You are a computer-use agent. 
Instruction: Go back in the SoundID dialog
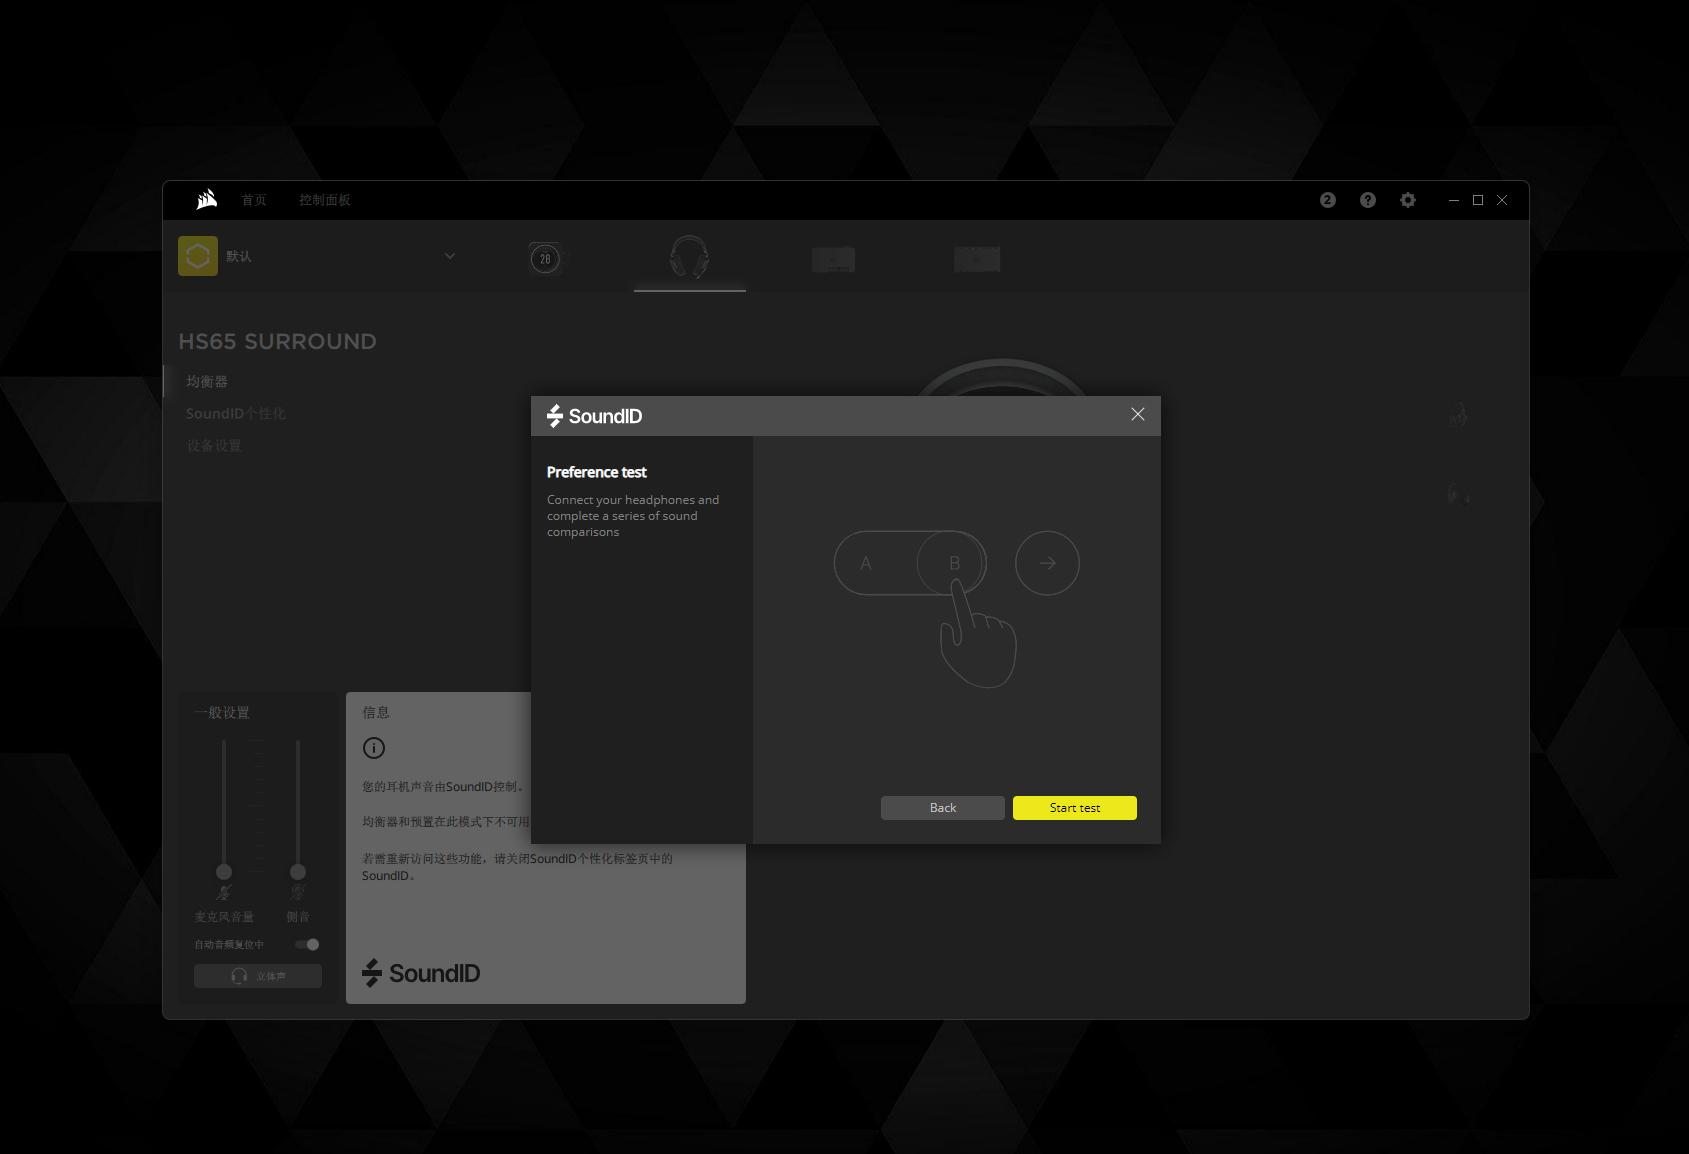(x=942, y=808)
